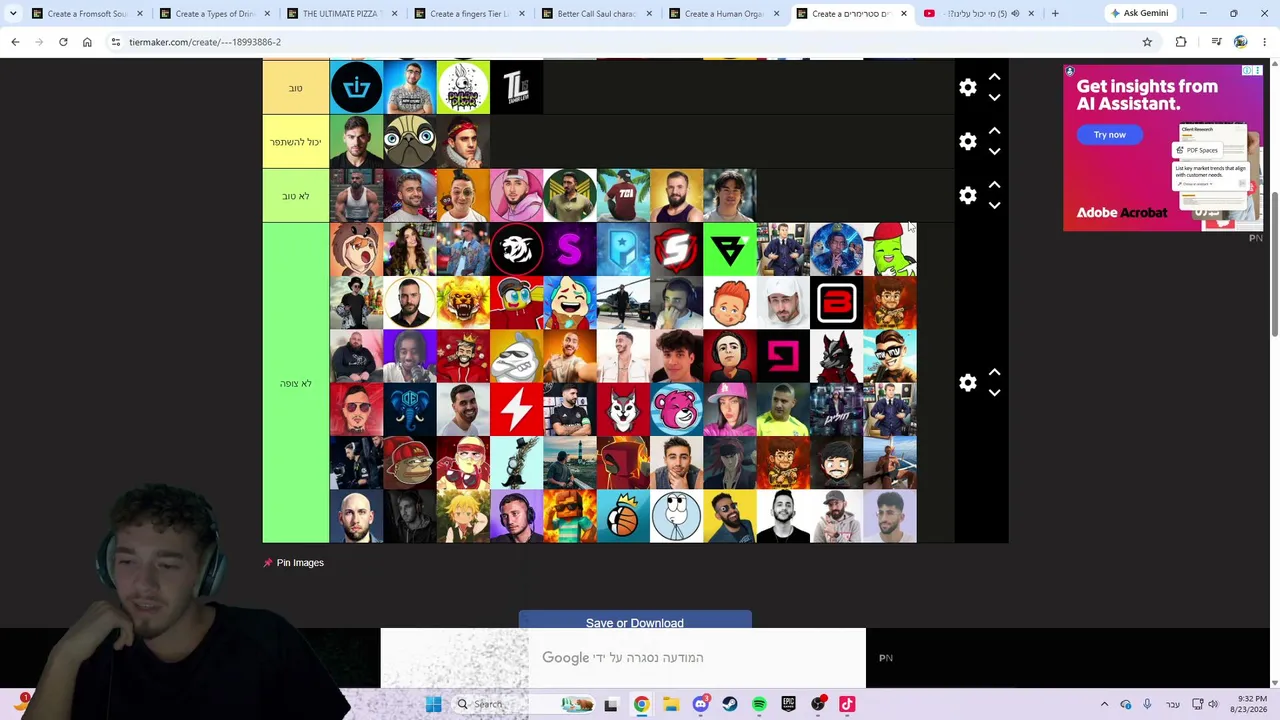
Task: Open the Windows Start menu
Action: pos(433,704)
